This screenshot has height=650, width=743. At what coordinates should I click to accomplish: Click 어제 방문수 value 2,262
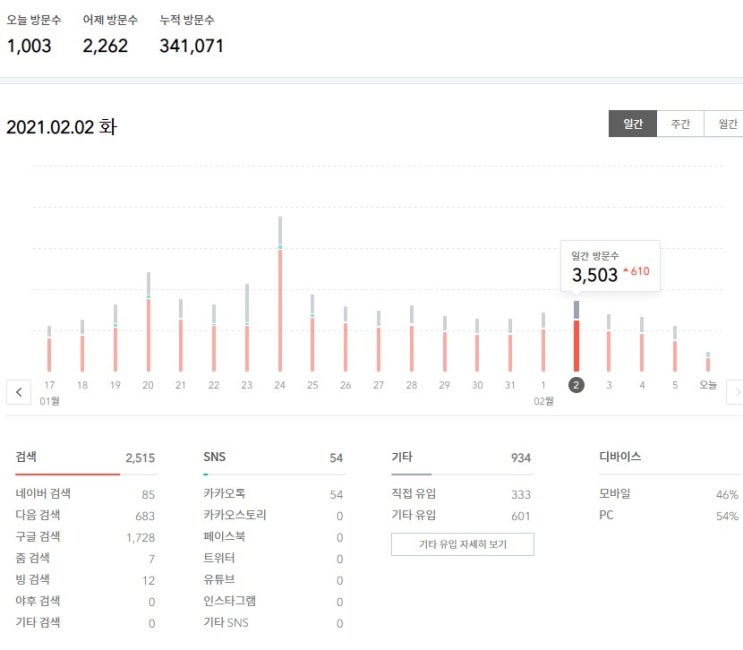[105, 46]
